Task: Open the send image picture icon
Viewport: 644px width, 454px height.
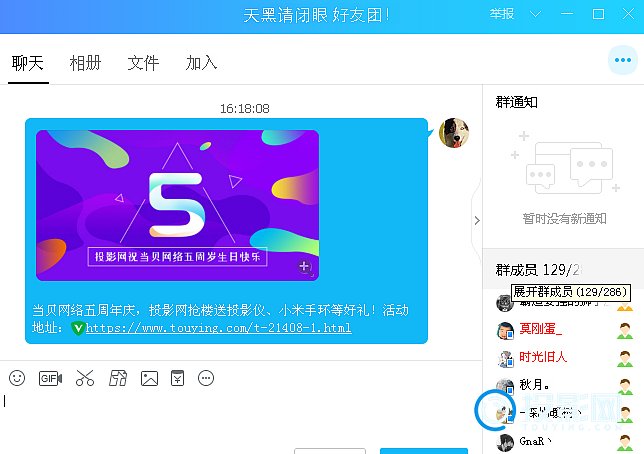Action: [x=149, y=378]
